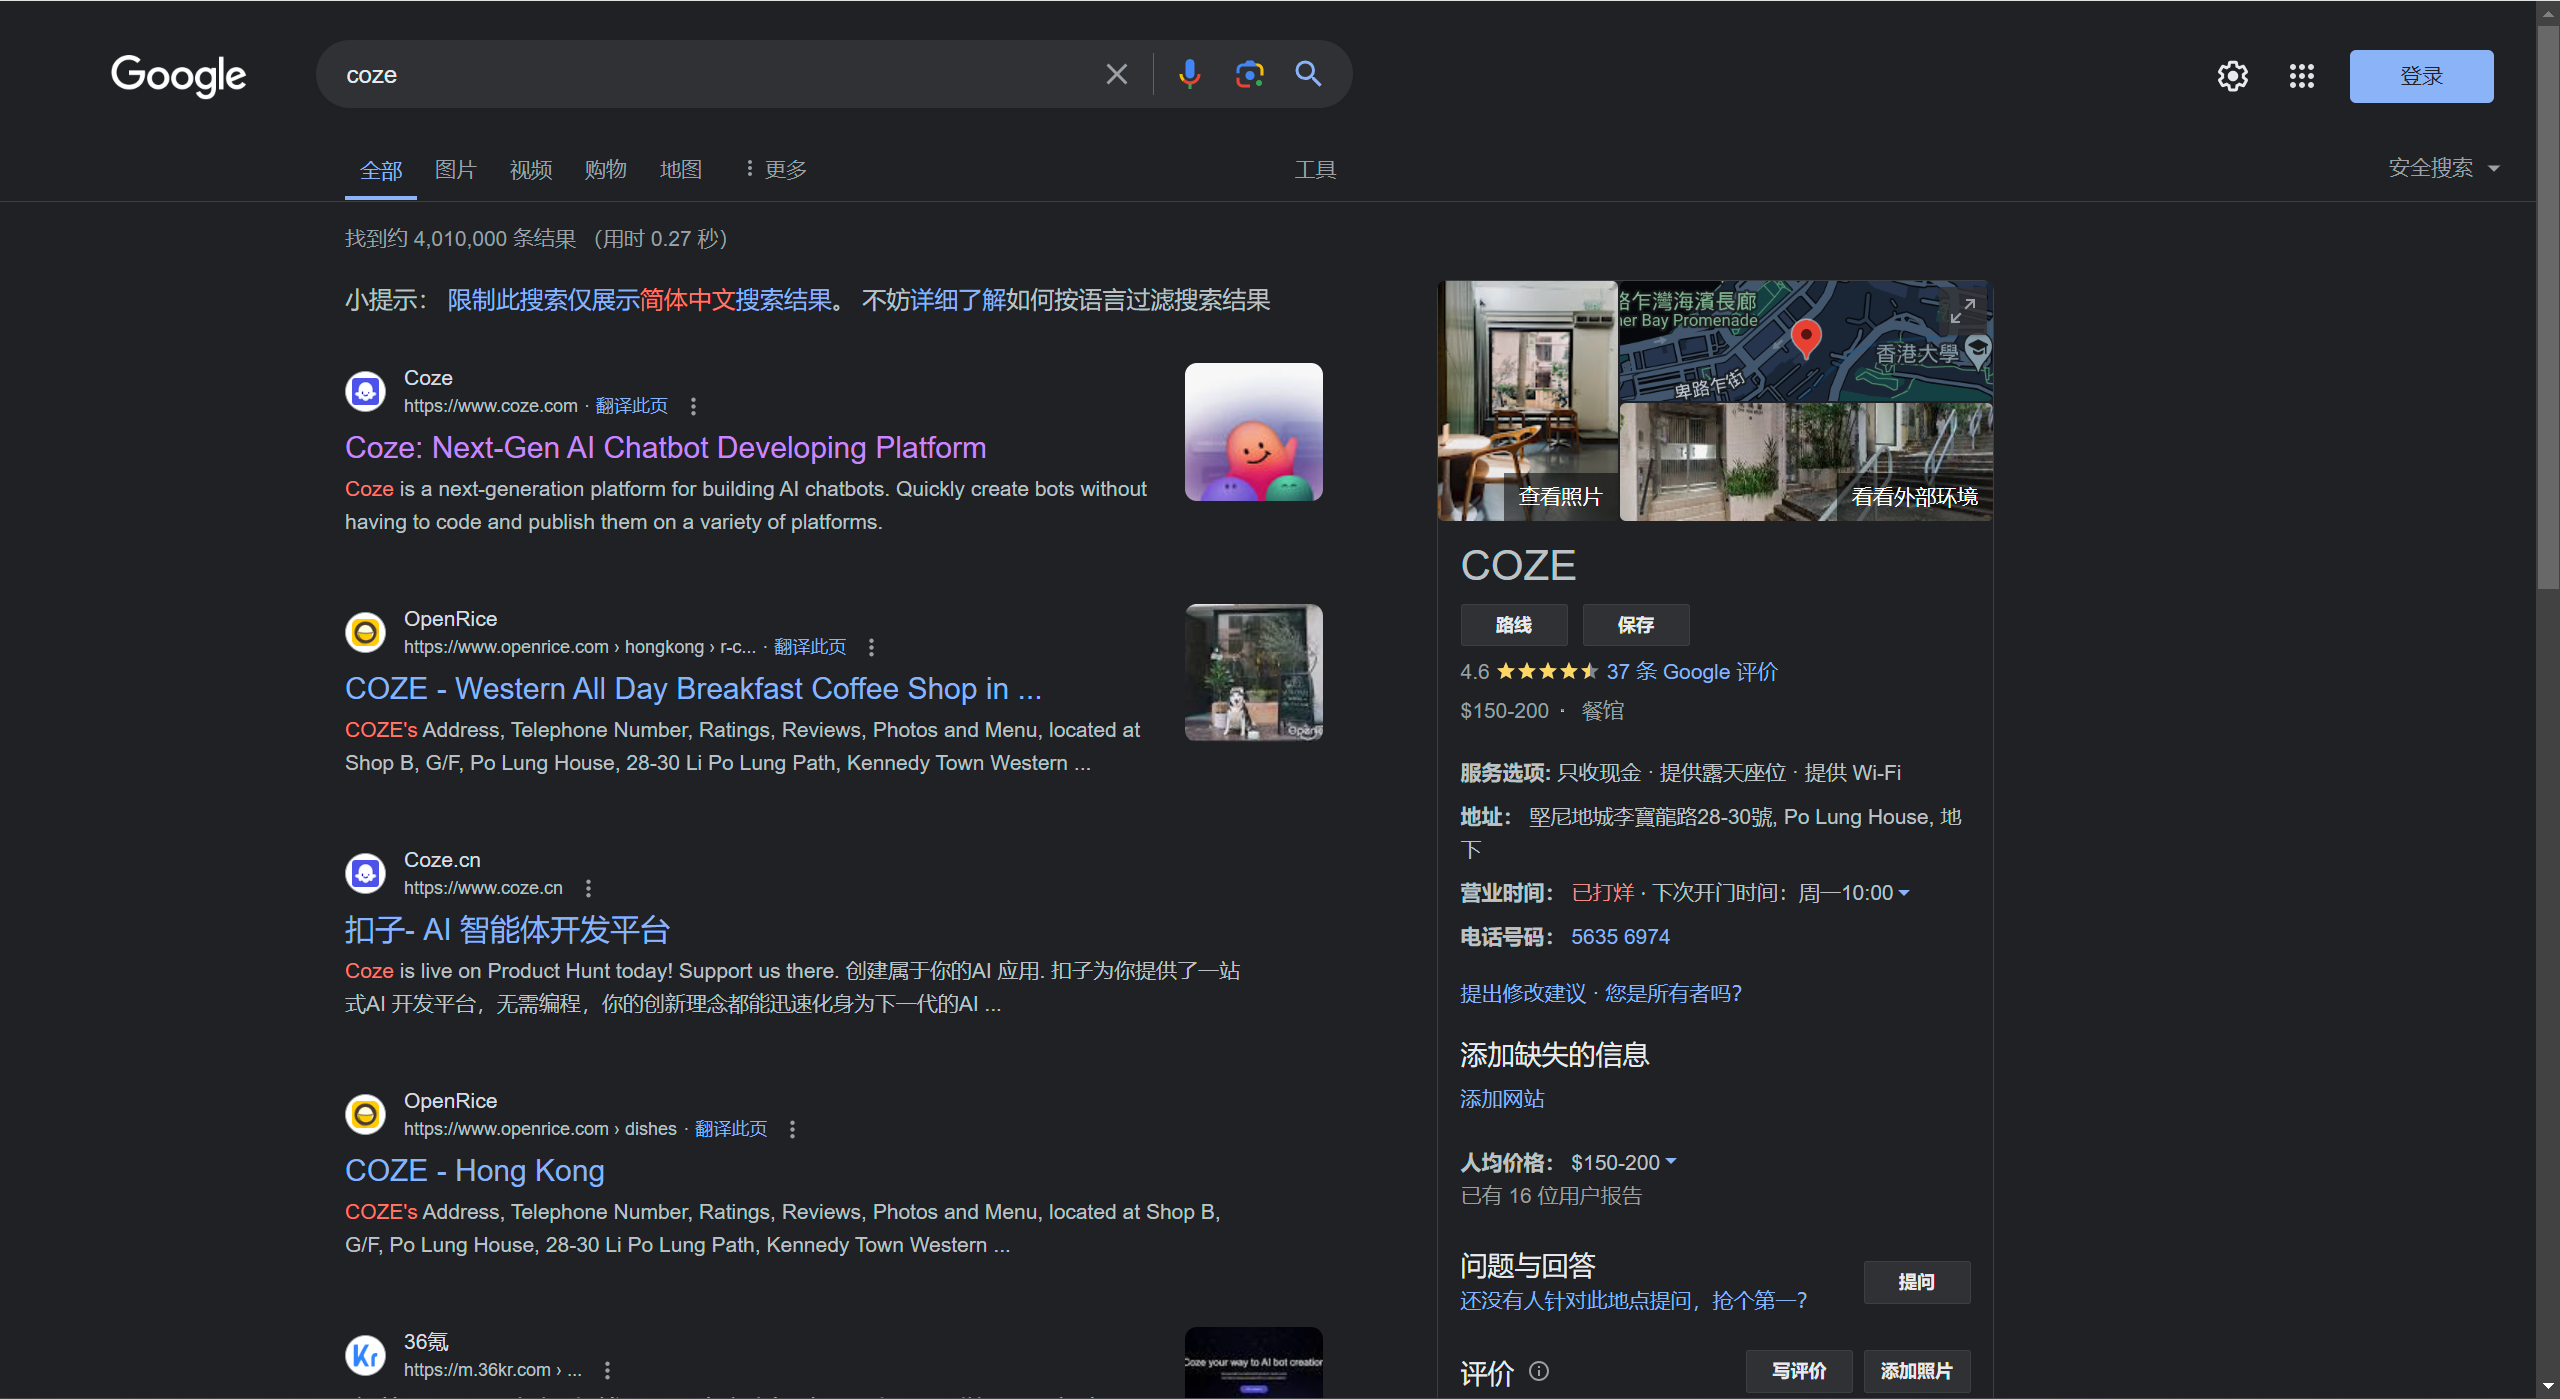Expand the map with the fullscreen arrows icon
Viewport: 2560px width, 1399px height.
tap(1962, 311)
